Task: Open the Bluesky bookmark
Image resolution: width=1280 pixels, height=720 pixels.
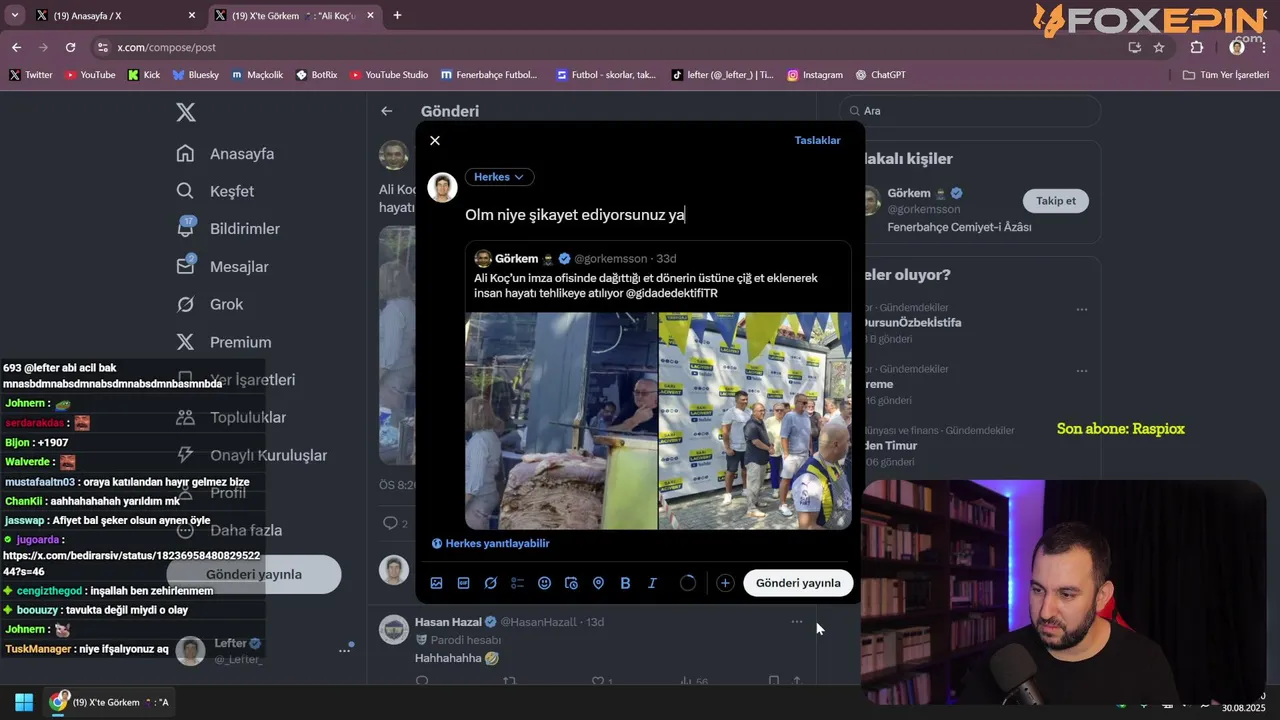Action: pyautogui.click(x=196, y=75)
